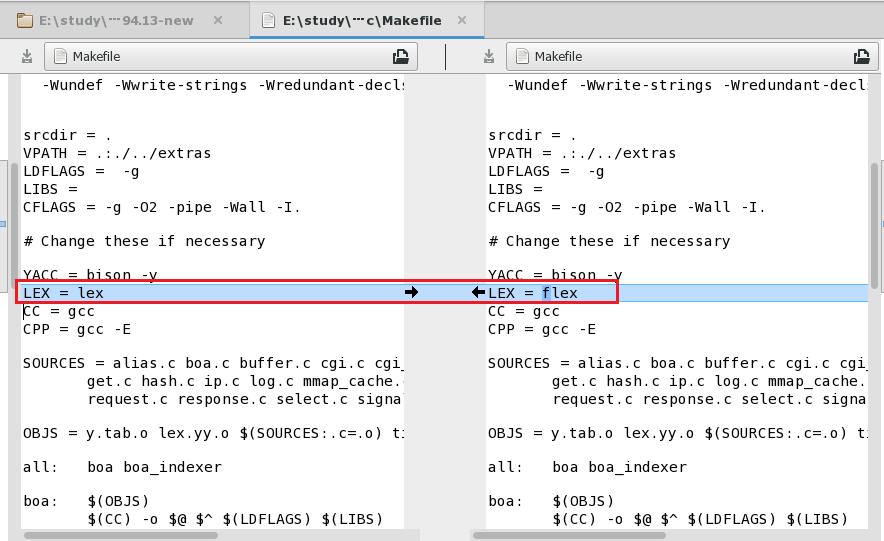Click the open-file icon in right Makefile chooser
The height and width of the screenshot is (541, 884).
(x=866, y=57)
